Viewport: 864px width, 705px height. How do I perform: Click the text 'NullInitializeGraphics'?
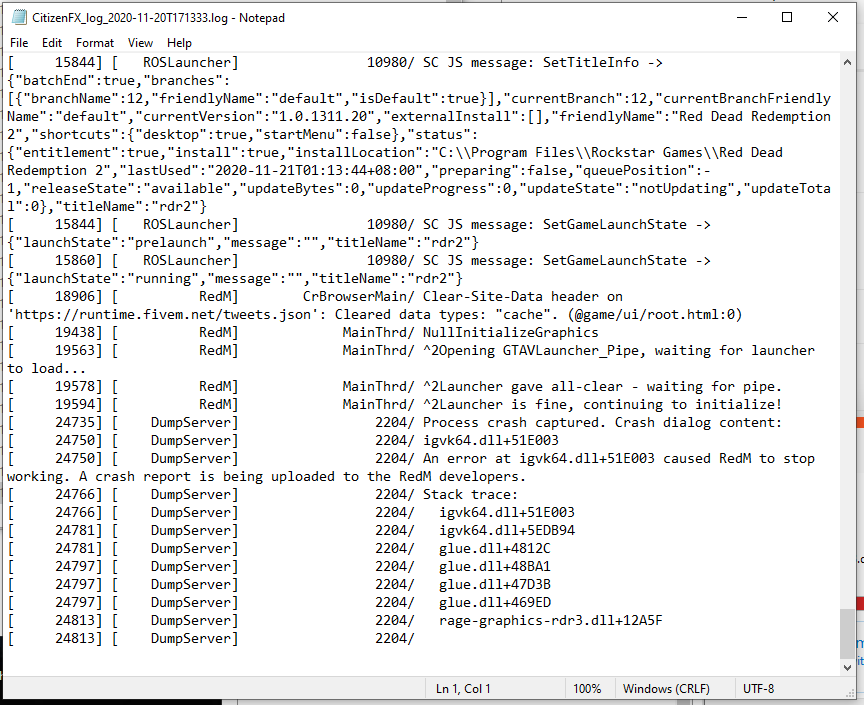pyautogui.click(x=510, y=332)
